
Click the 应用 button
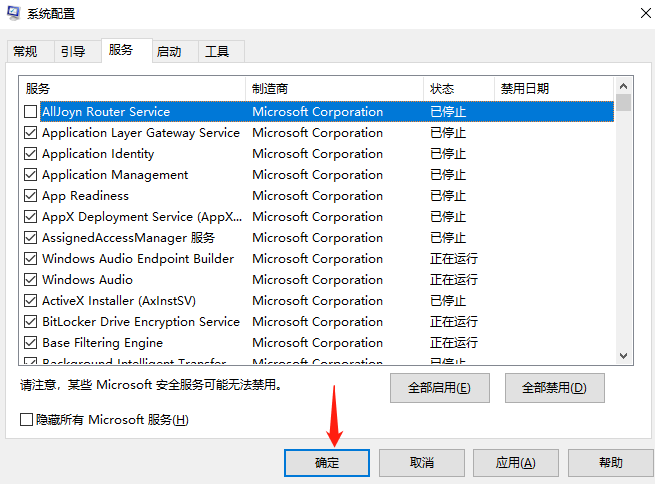[x=515, y=463]
